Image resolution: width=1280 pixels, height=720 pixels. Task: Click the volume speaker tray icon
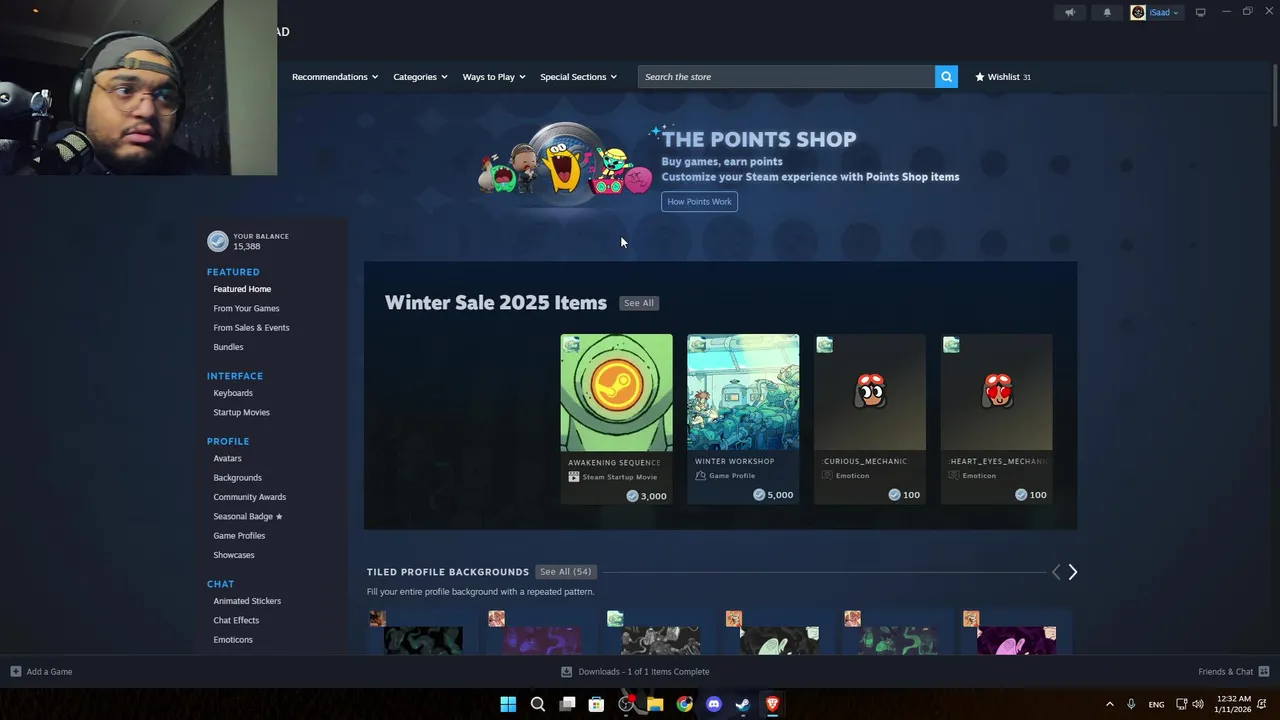point(1198,704)
